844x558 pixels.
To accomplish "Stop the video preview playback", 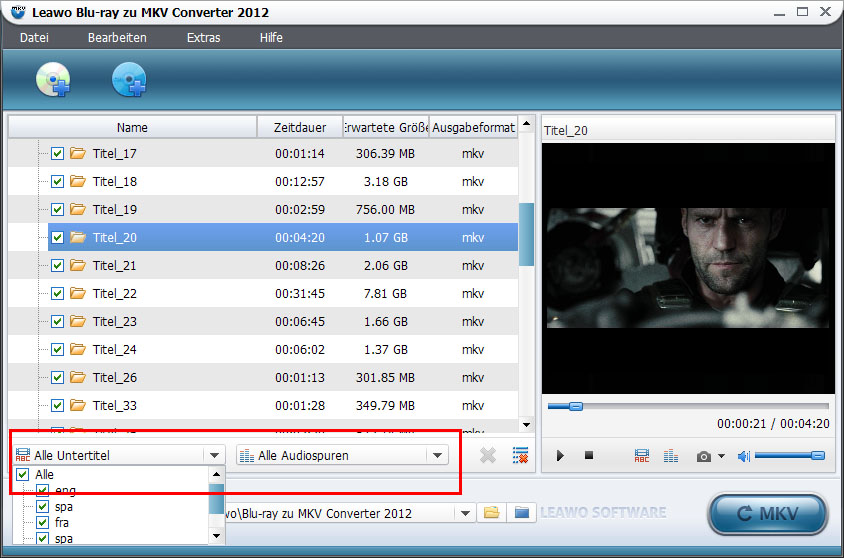I will coord(589,456).
